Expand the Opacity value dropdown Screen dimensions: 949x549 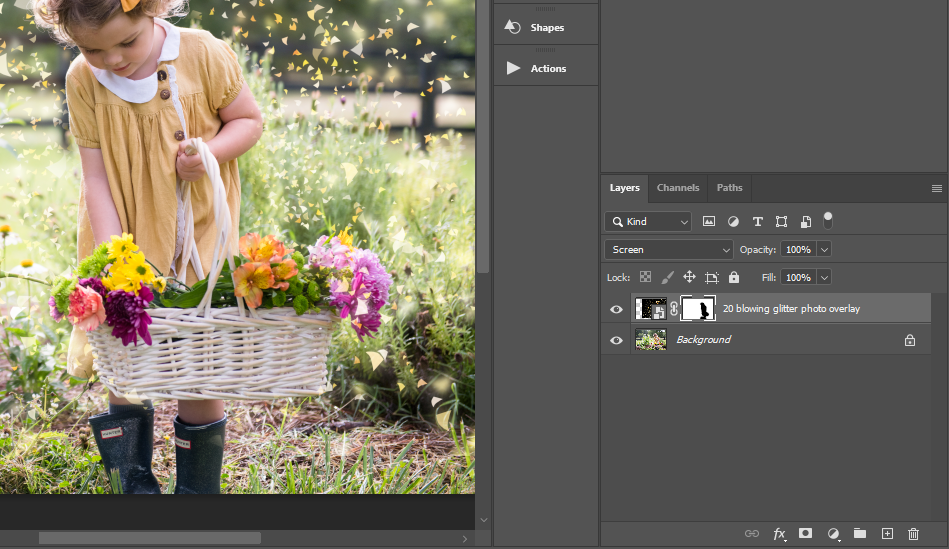point(825,249)
